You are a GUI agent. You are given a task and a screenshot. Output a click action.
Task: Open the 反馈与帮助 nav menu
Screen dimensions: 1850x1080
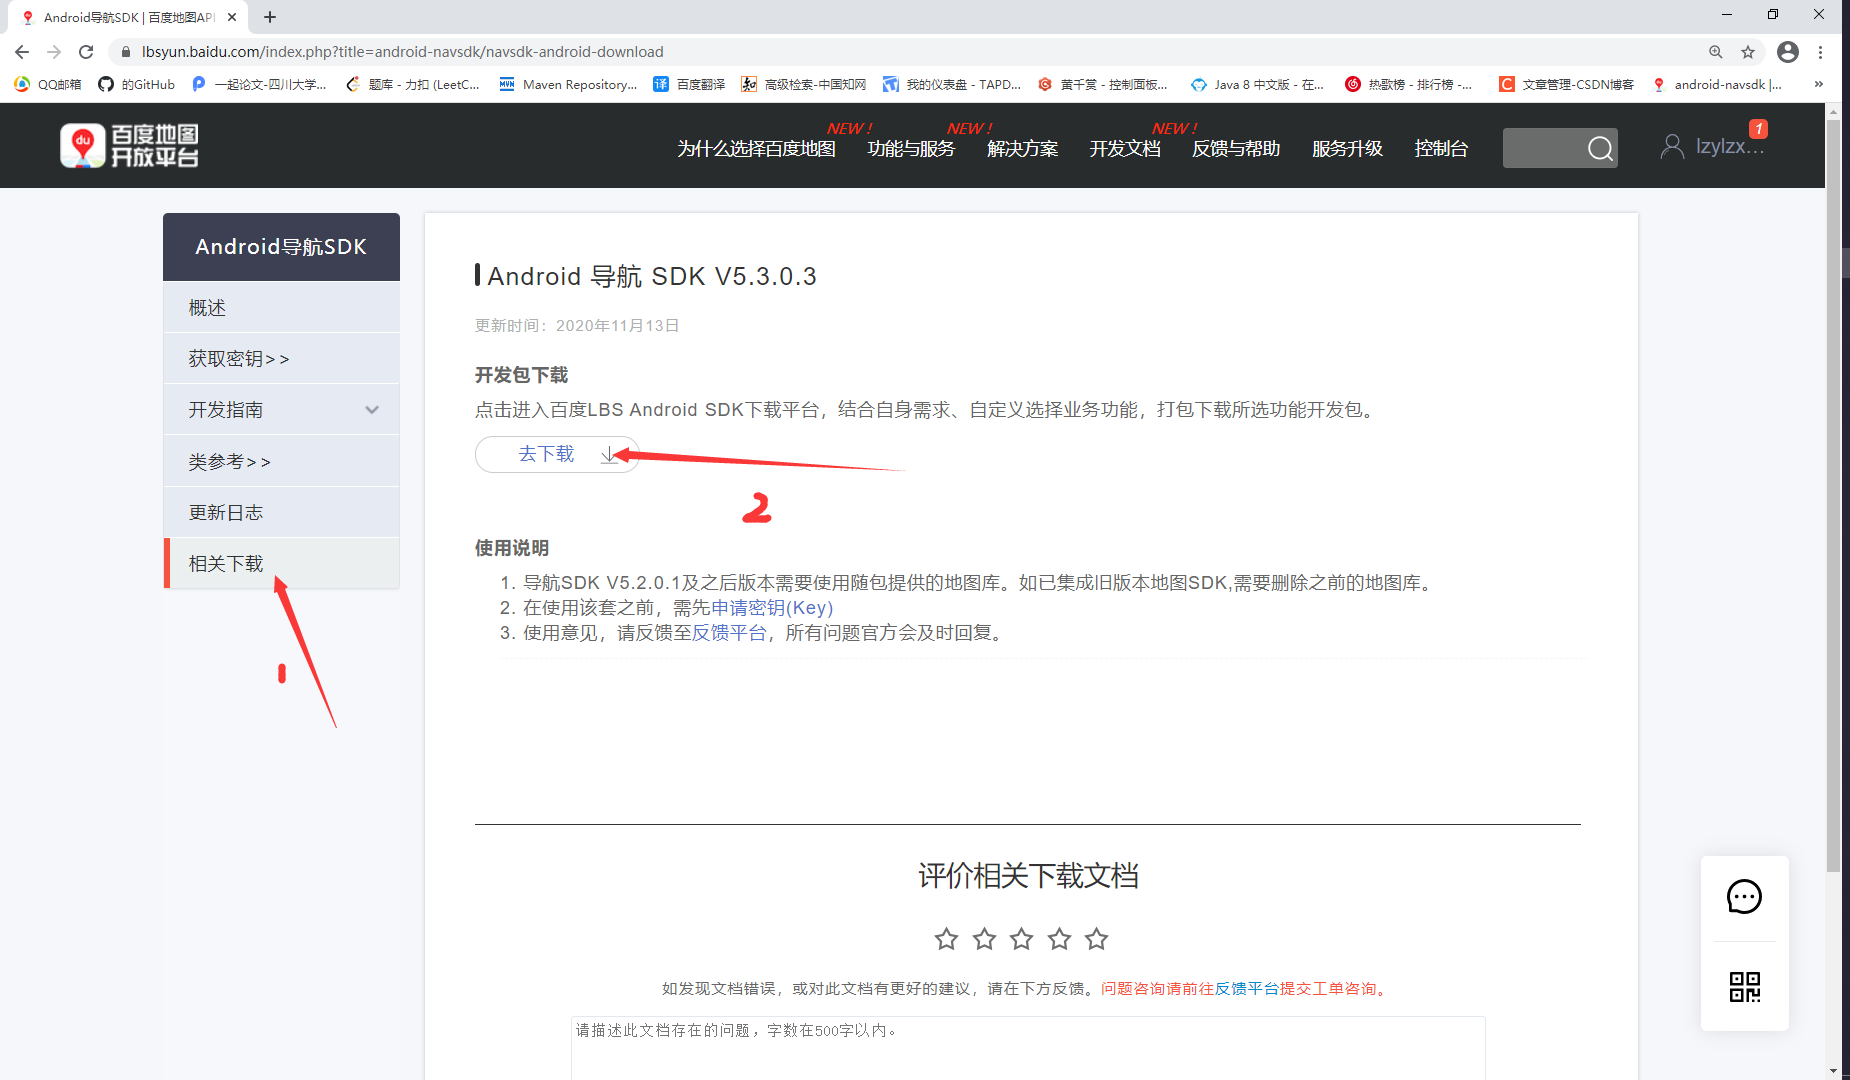click(1236, 149)
